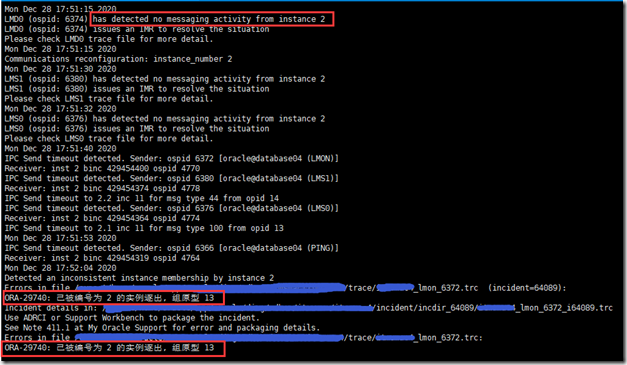Click 'Use ADRCI or Support Workbench to package the incident.'
This screenshot has width=627, height=365.
132,318
